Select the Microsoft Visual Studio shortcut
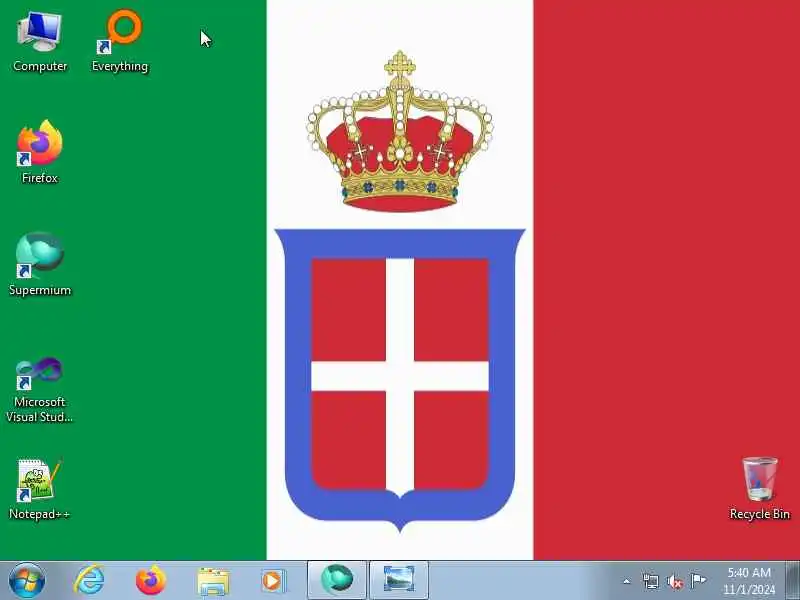The image size is (800, 600). [40, 390]
